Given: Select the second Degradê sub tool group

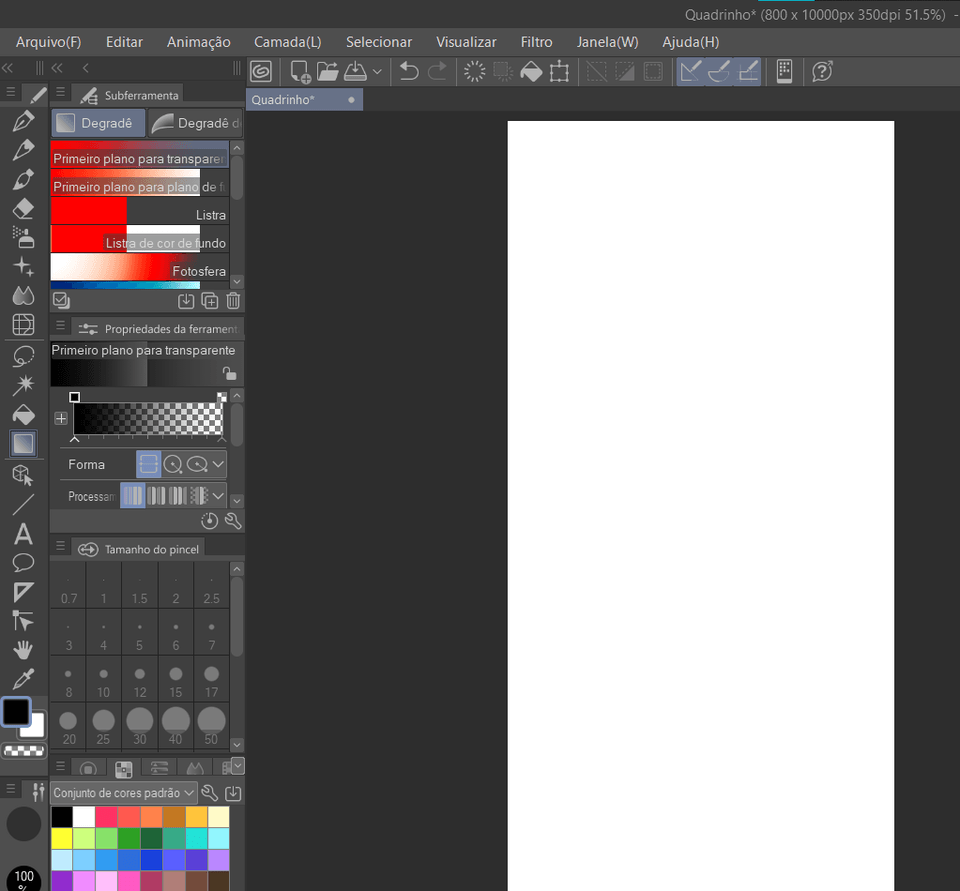Looking at the screenshot, I should [195, 123].
